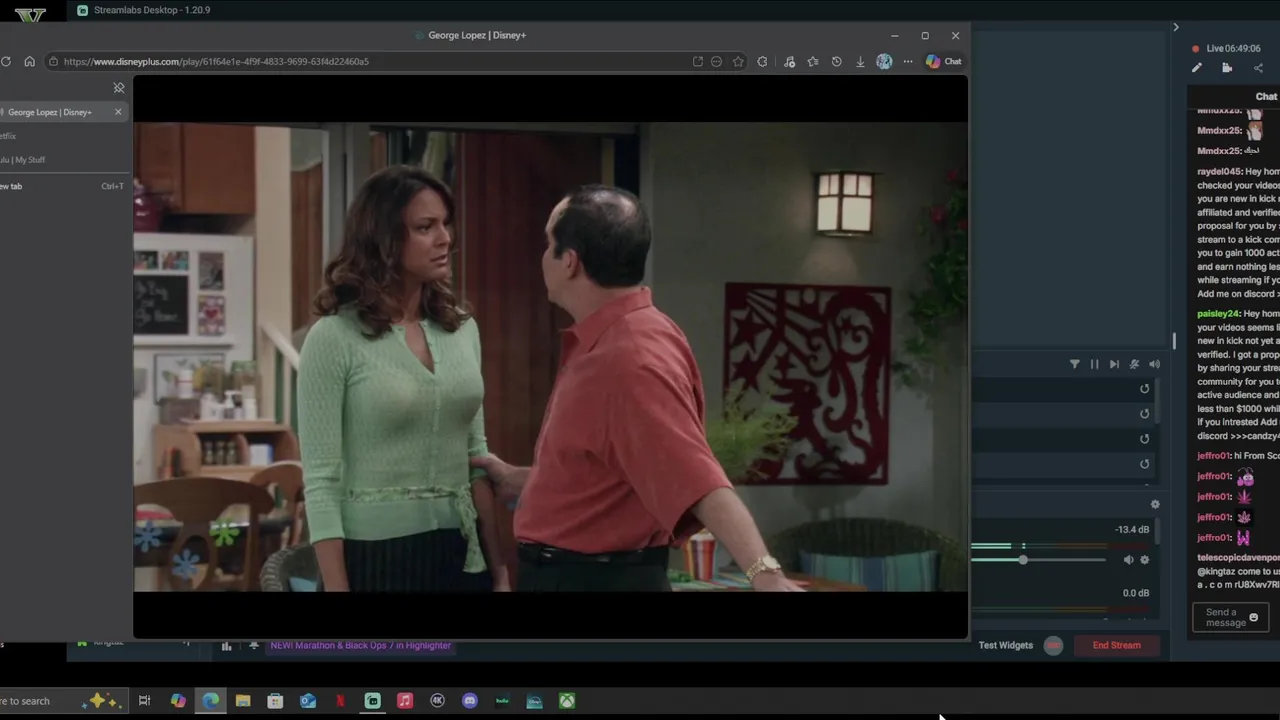This screenshot has width=1280, height=720.
Task: Open a new tab in Edge sidebar
Action: [x=62, y=186]
